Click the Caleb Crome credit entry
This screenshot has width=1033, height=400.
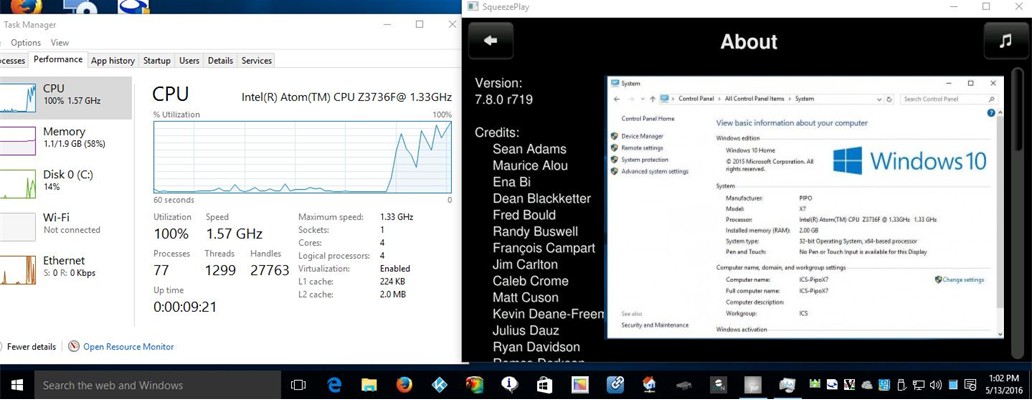tap(530, 281)
